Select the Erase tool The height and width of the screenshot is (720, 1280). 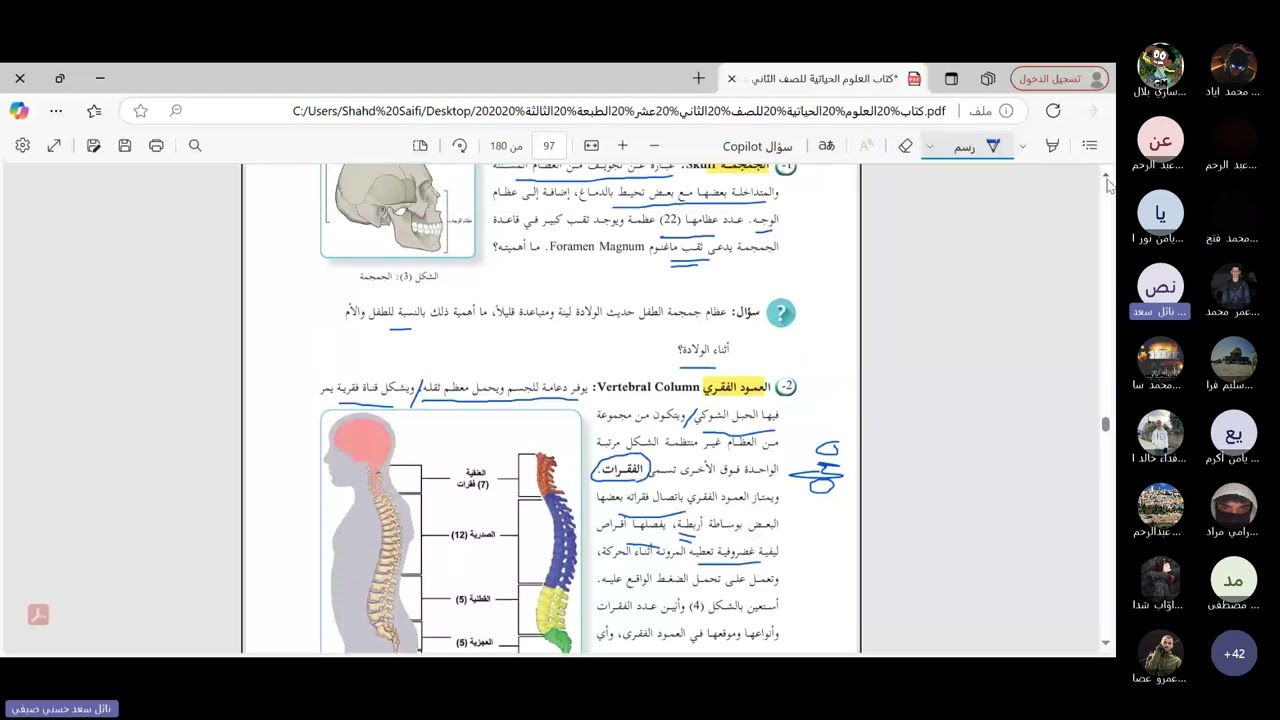click(905, 146)
